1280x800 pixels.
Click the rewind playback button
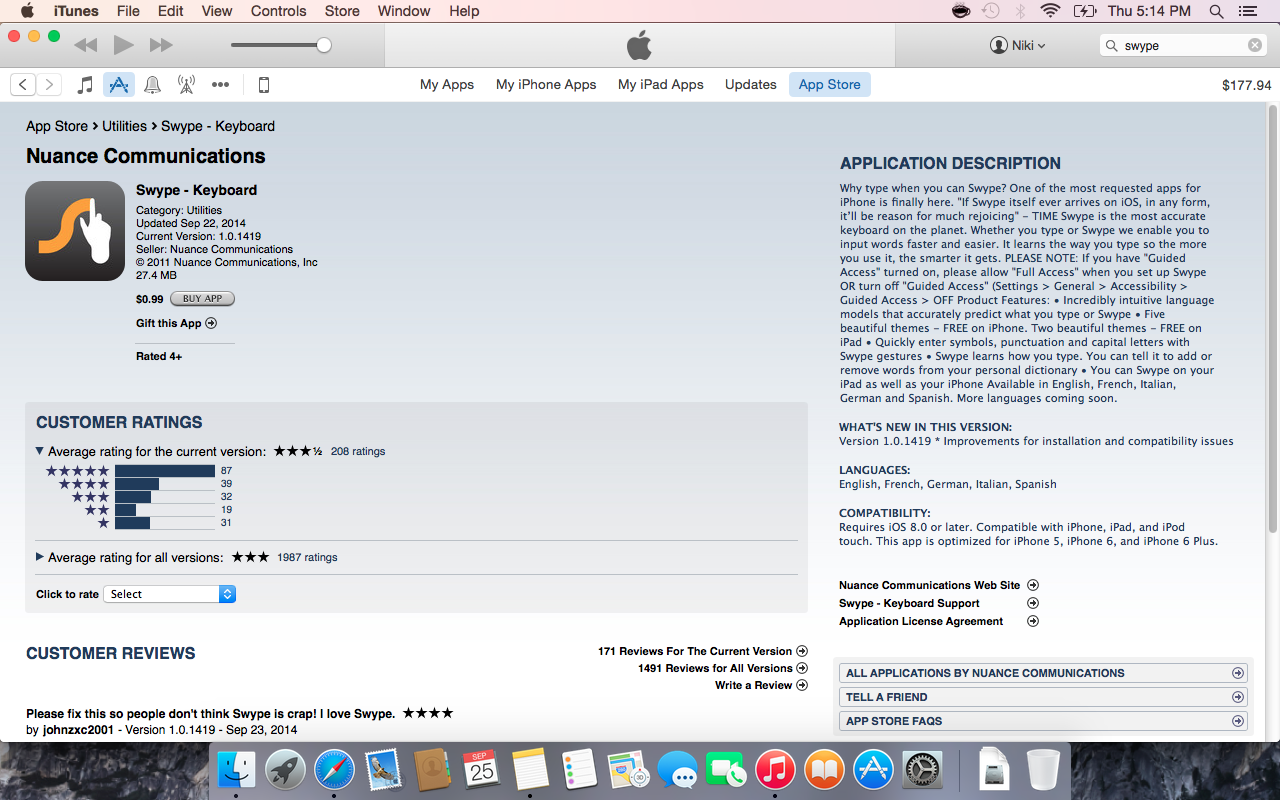[x=86, y=45]
